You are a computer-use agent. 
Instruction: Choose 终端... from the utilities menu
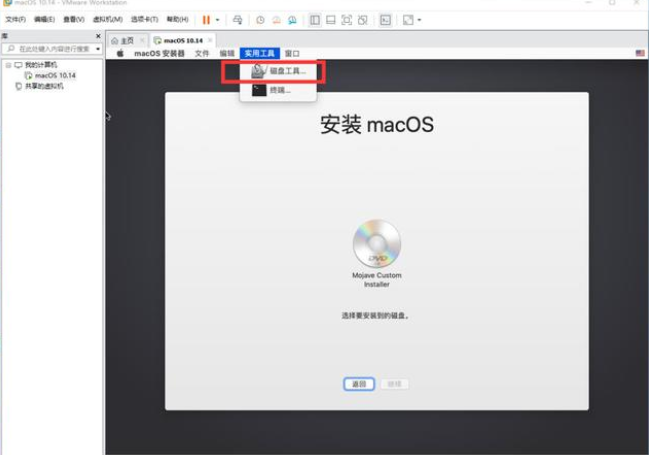click(x=278, y=90)
